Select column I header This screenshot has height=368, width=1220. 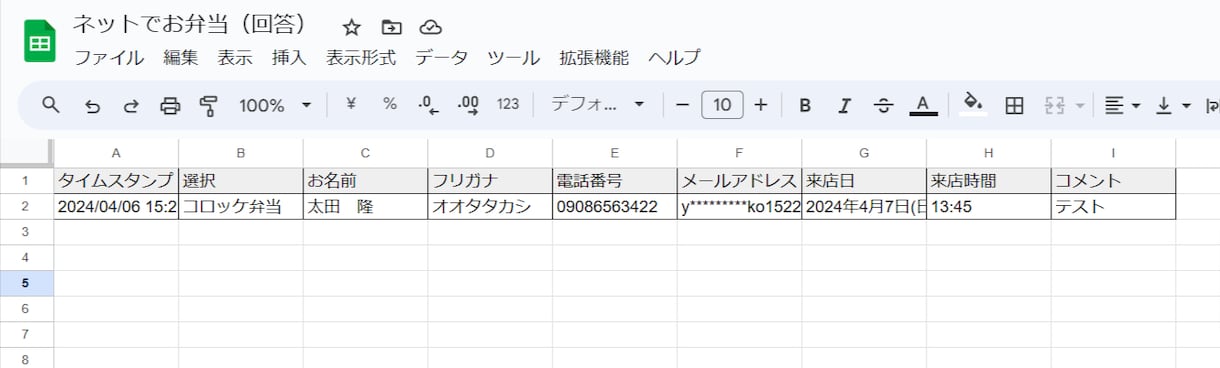click(x=1113, y=153)
